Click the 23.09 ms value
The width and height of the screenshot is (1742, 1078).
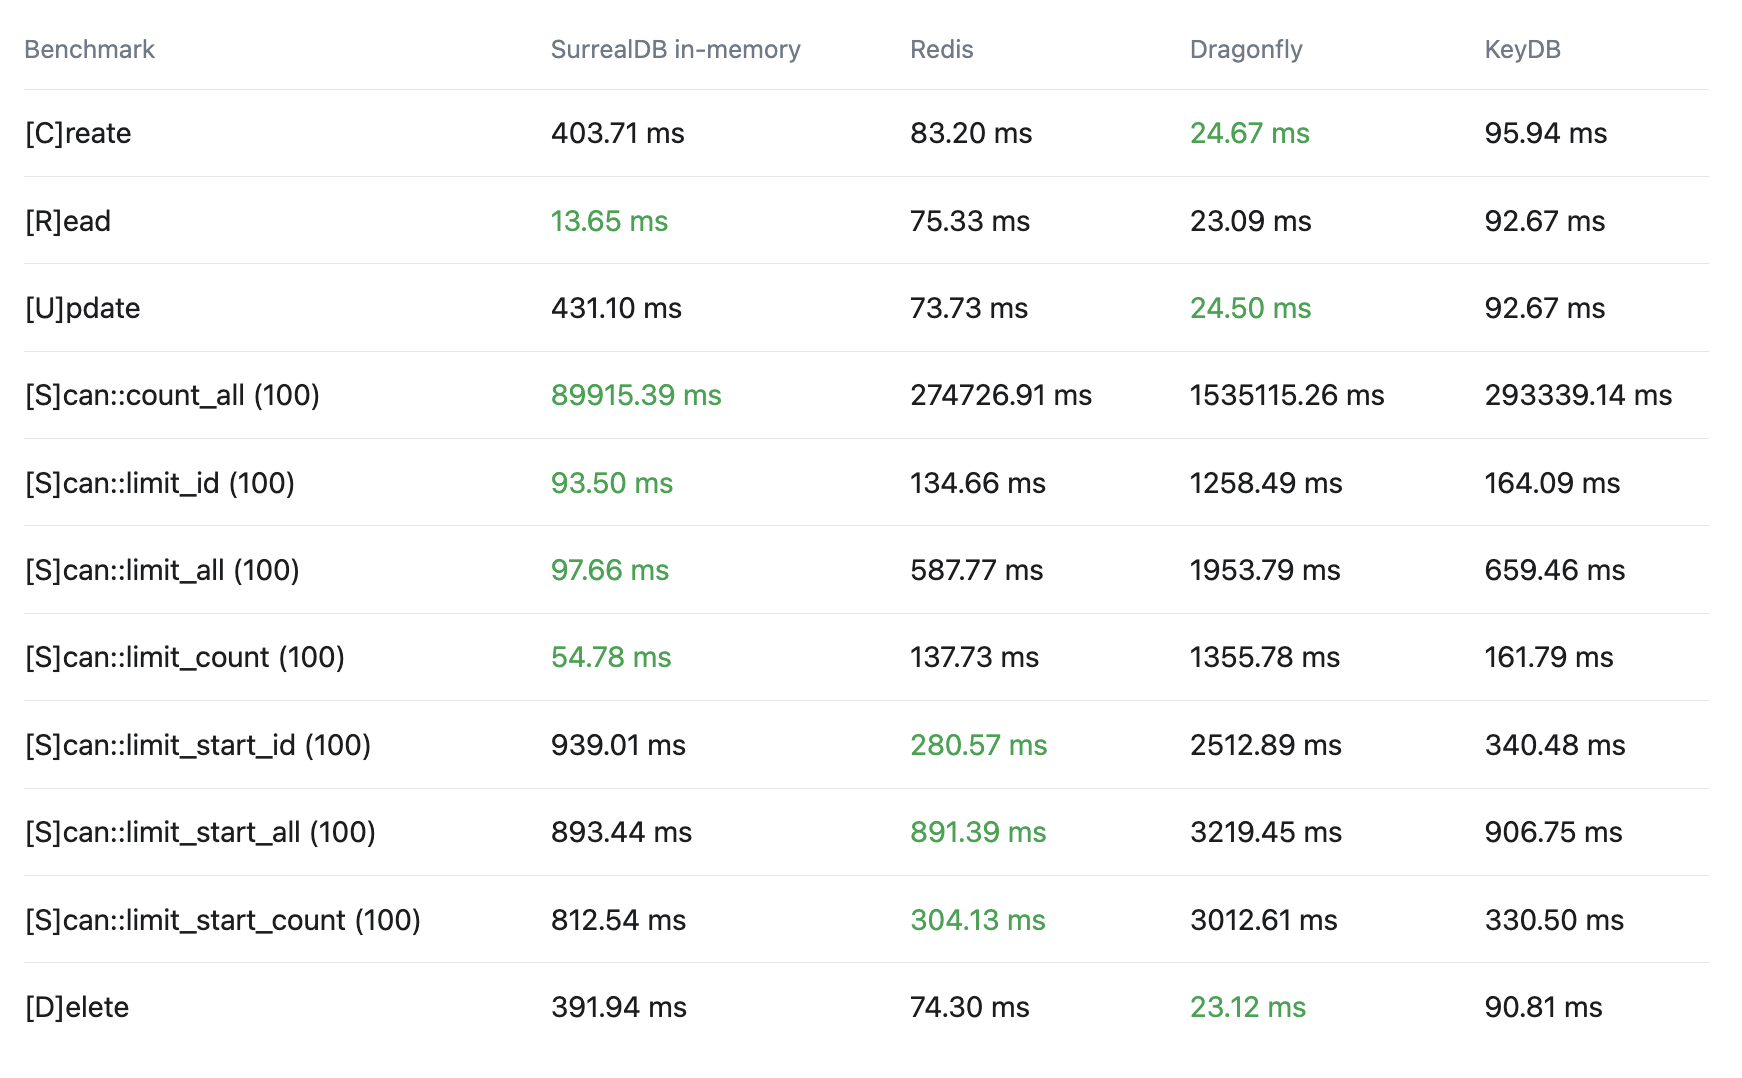tap(1251, 221)
